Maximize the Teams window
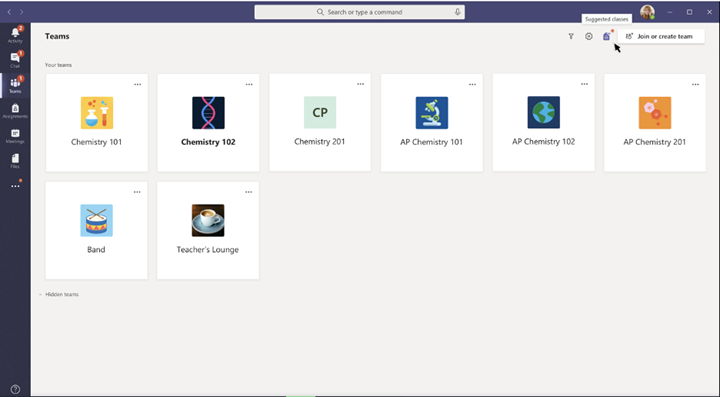 pyautogui.click(x=689, y=12)
